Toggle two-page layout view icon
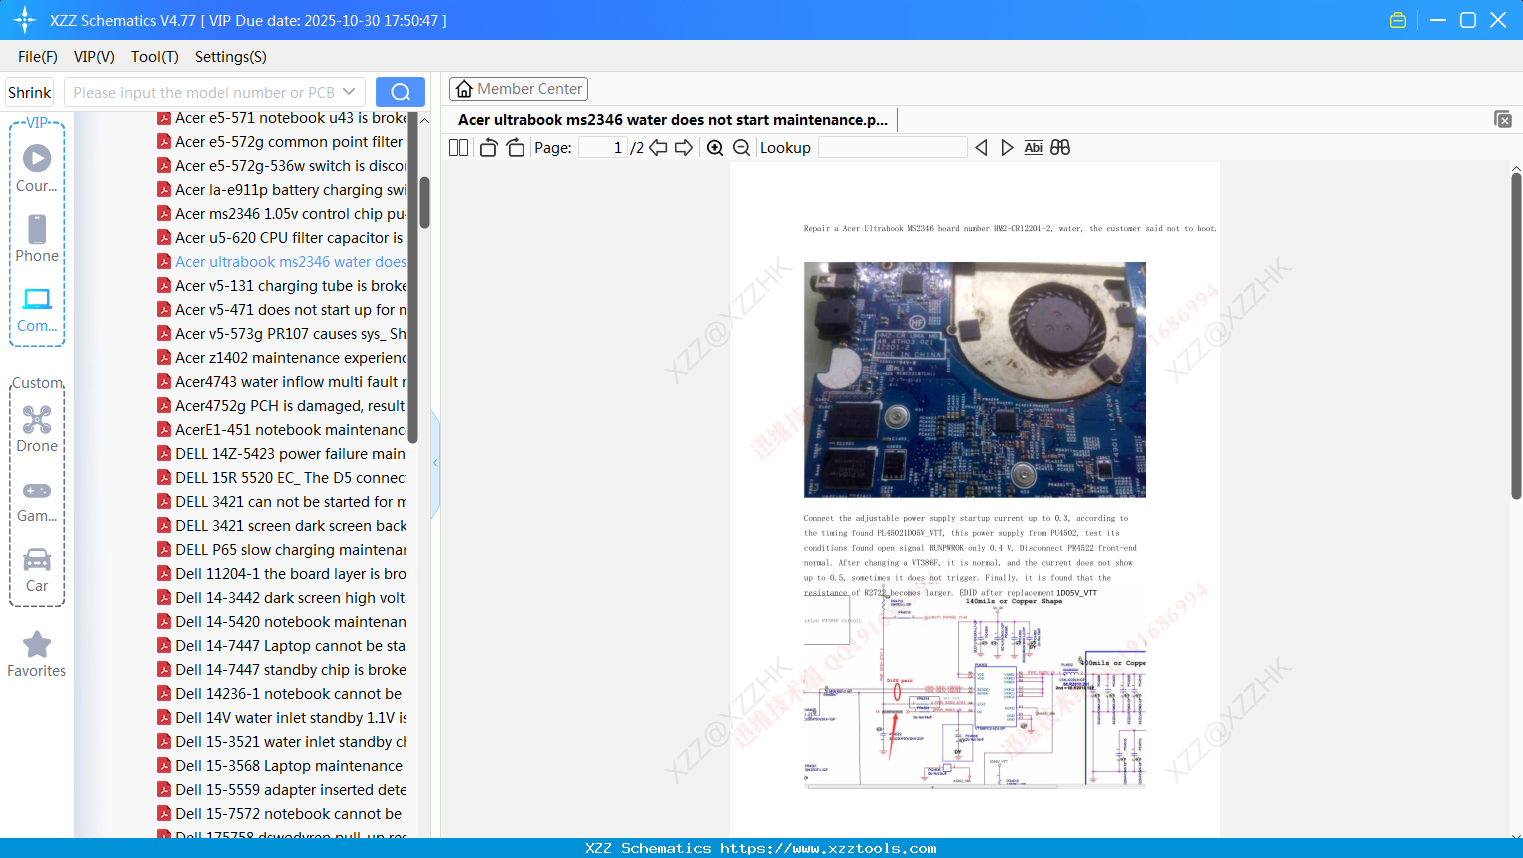This screenshot has height=858, width=1523. coord(458,148)
